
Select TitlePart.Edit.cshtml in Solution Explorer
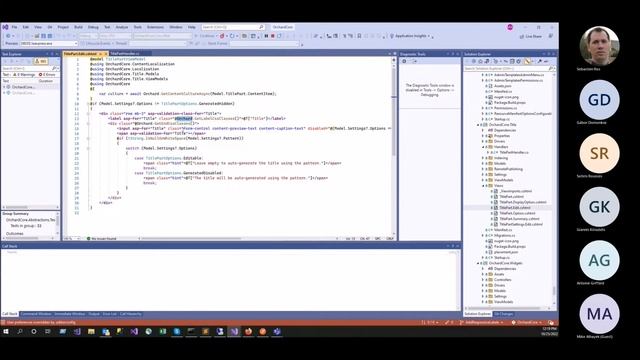click(515, 208)
